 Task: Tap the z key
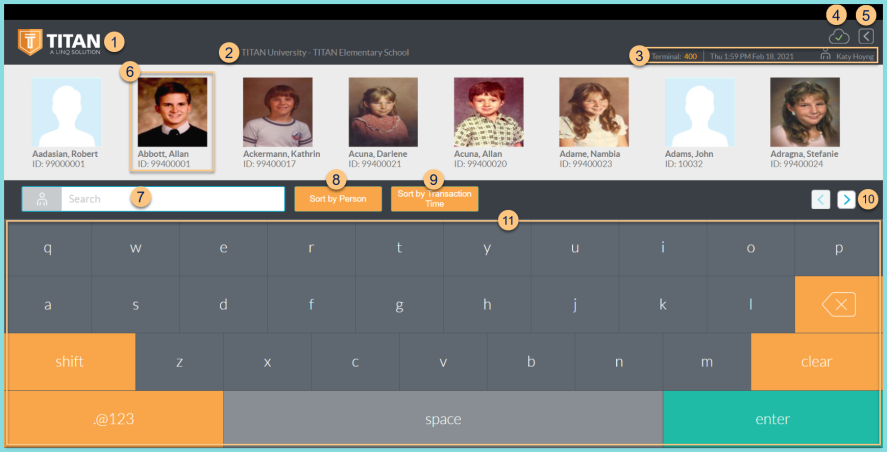[179, 362]
